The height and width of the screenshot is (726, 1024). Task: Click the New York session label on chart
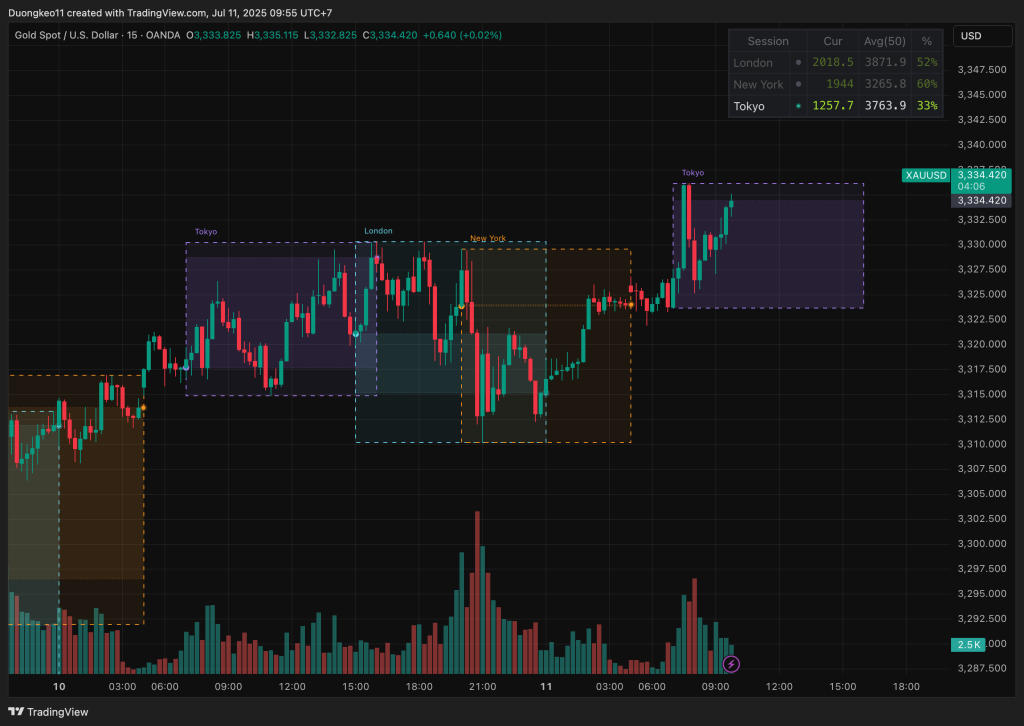click(x=488, y=239)
